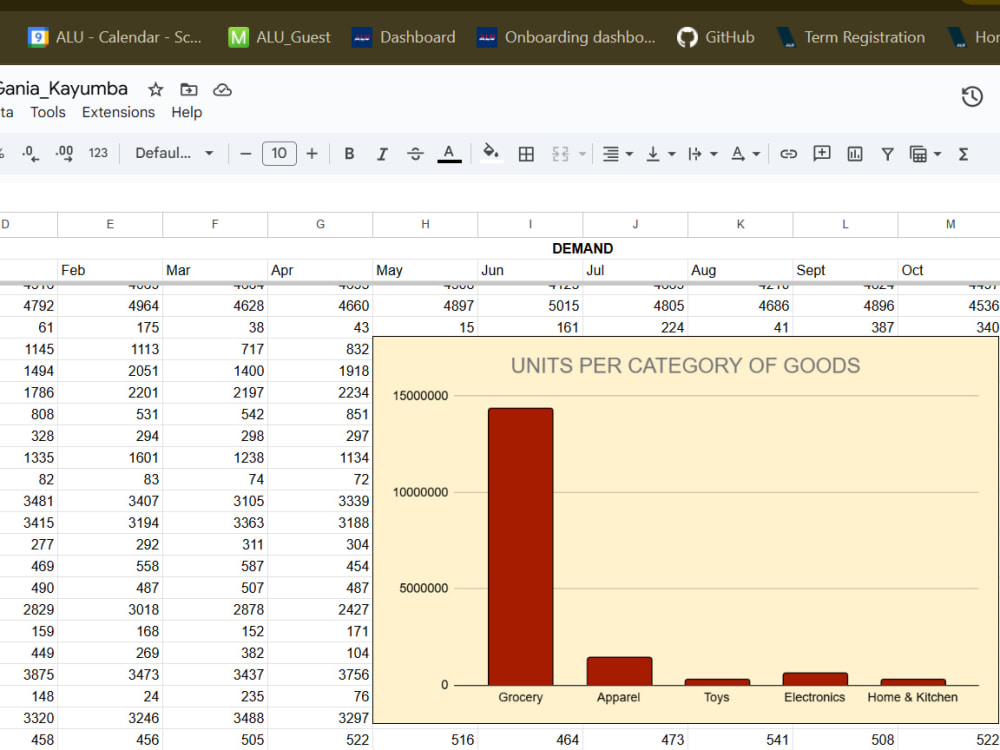Expand the merge cells options arrow
This screenshot has width=1000, height=750.
(x=582, y=154)
